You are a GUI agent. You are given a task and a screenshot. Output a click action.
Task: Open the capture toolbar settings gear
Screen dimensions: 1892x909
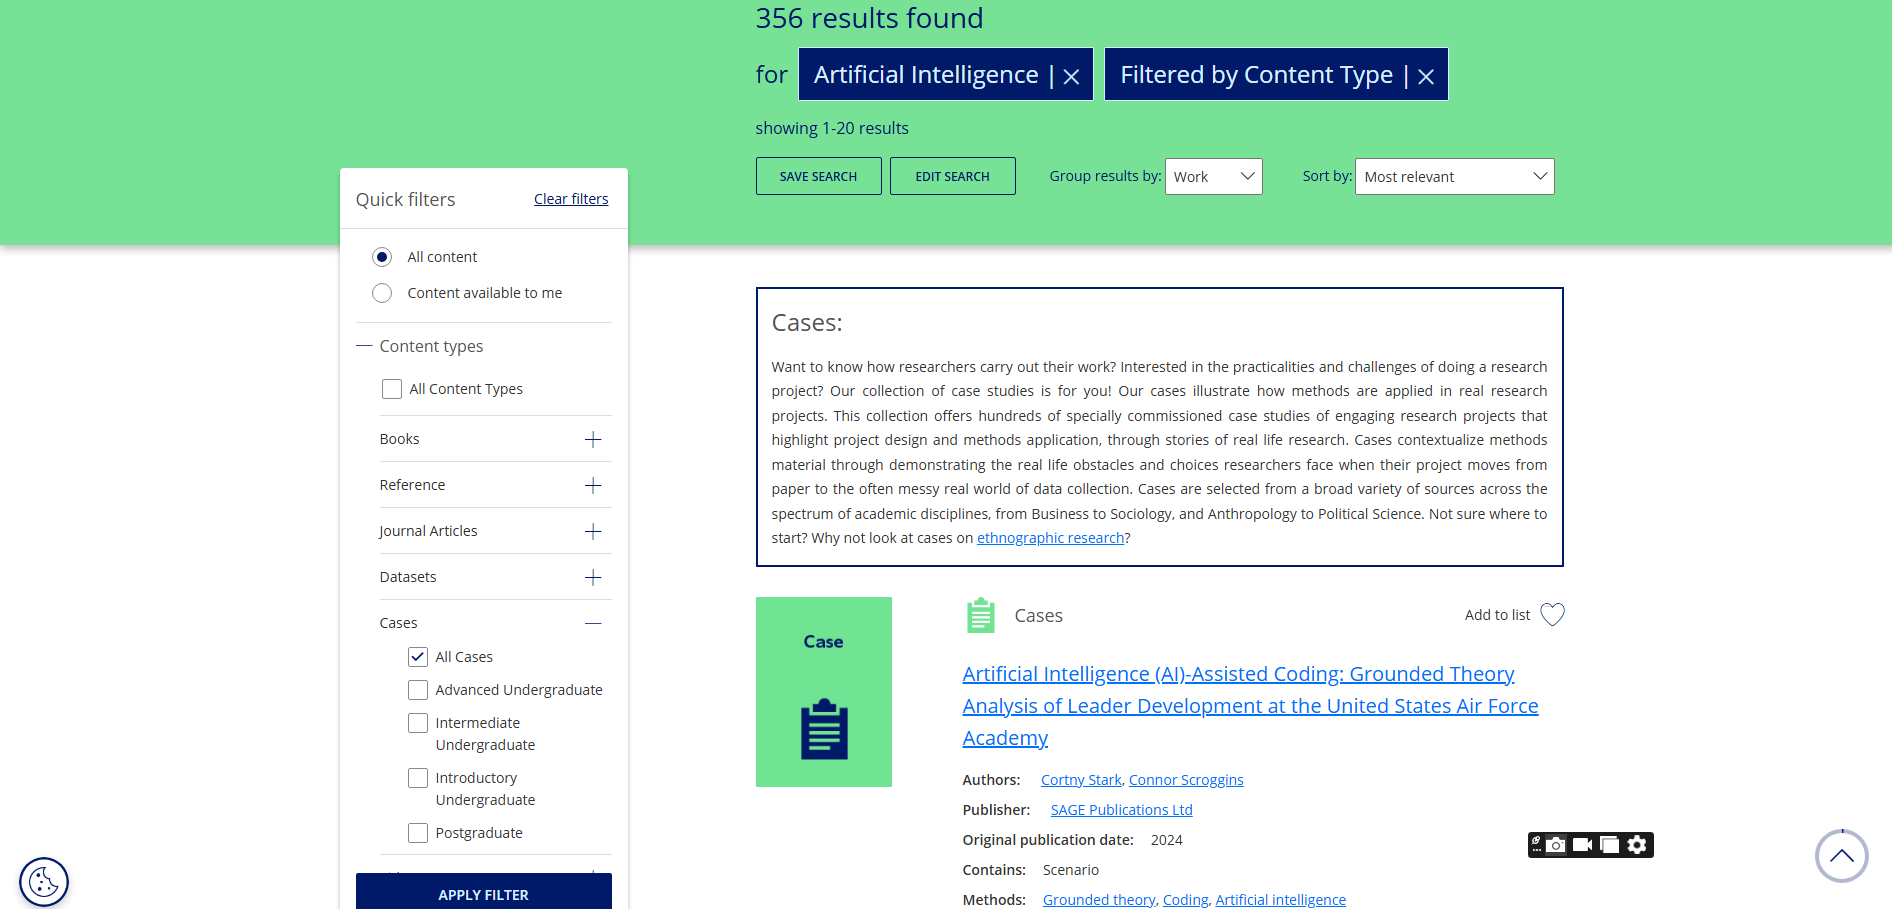pyautogui.click(x=1637, y=845)
